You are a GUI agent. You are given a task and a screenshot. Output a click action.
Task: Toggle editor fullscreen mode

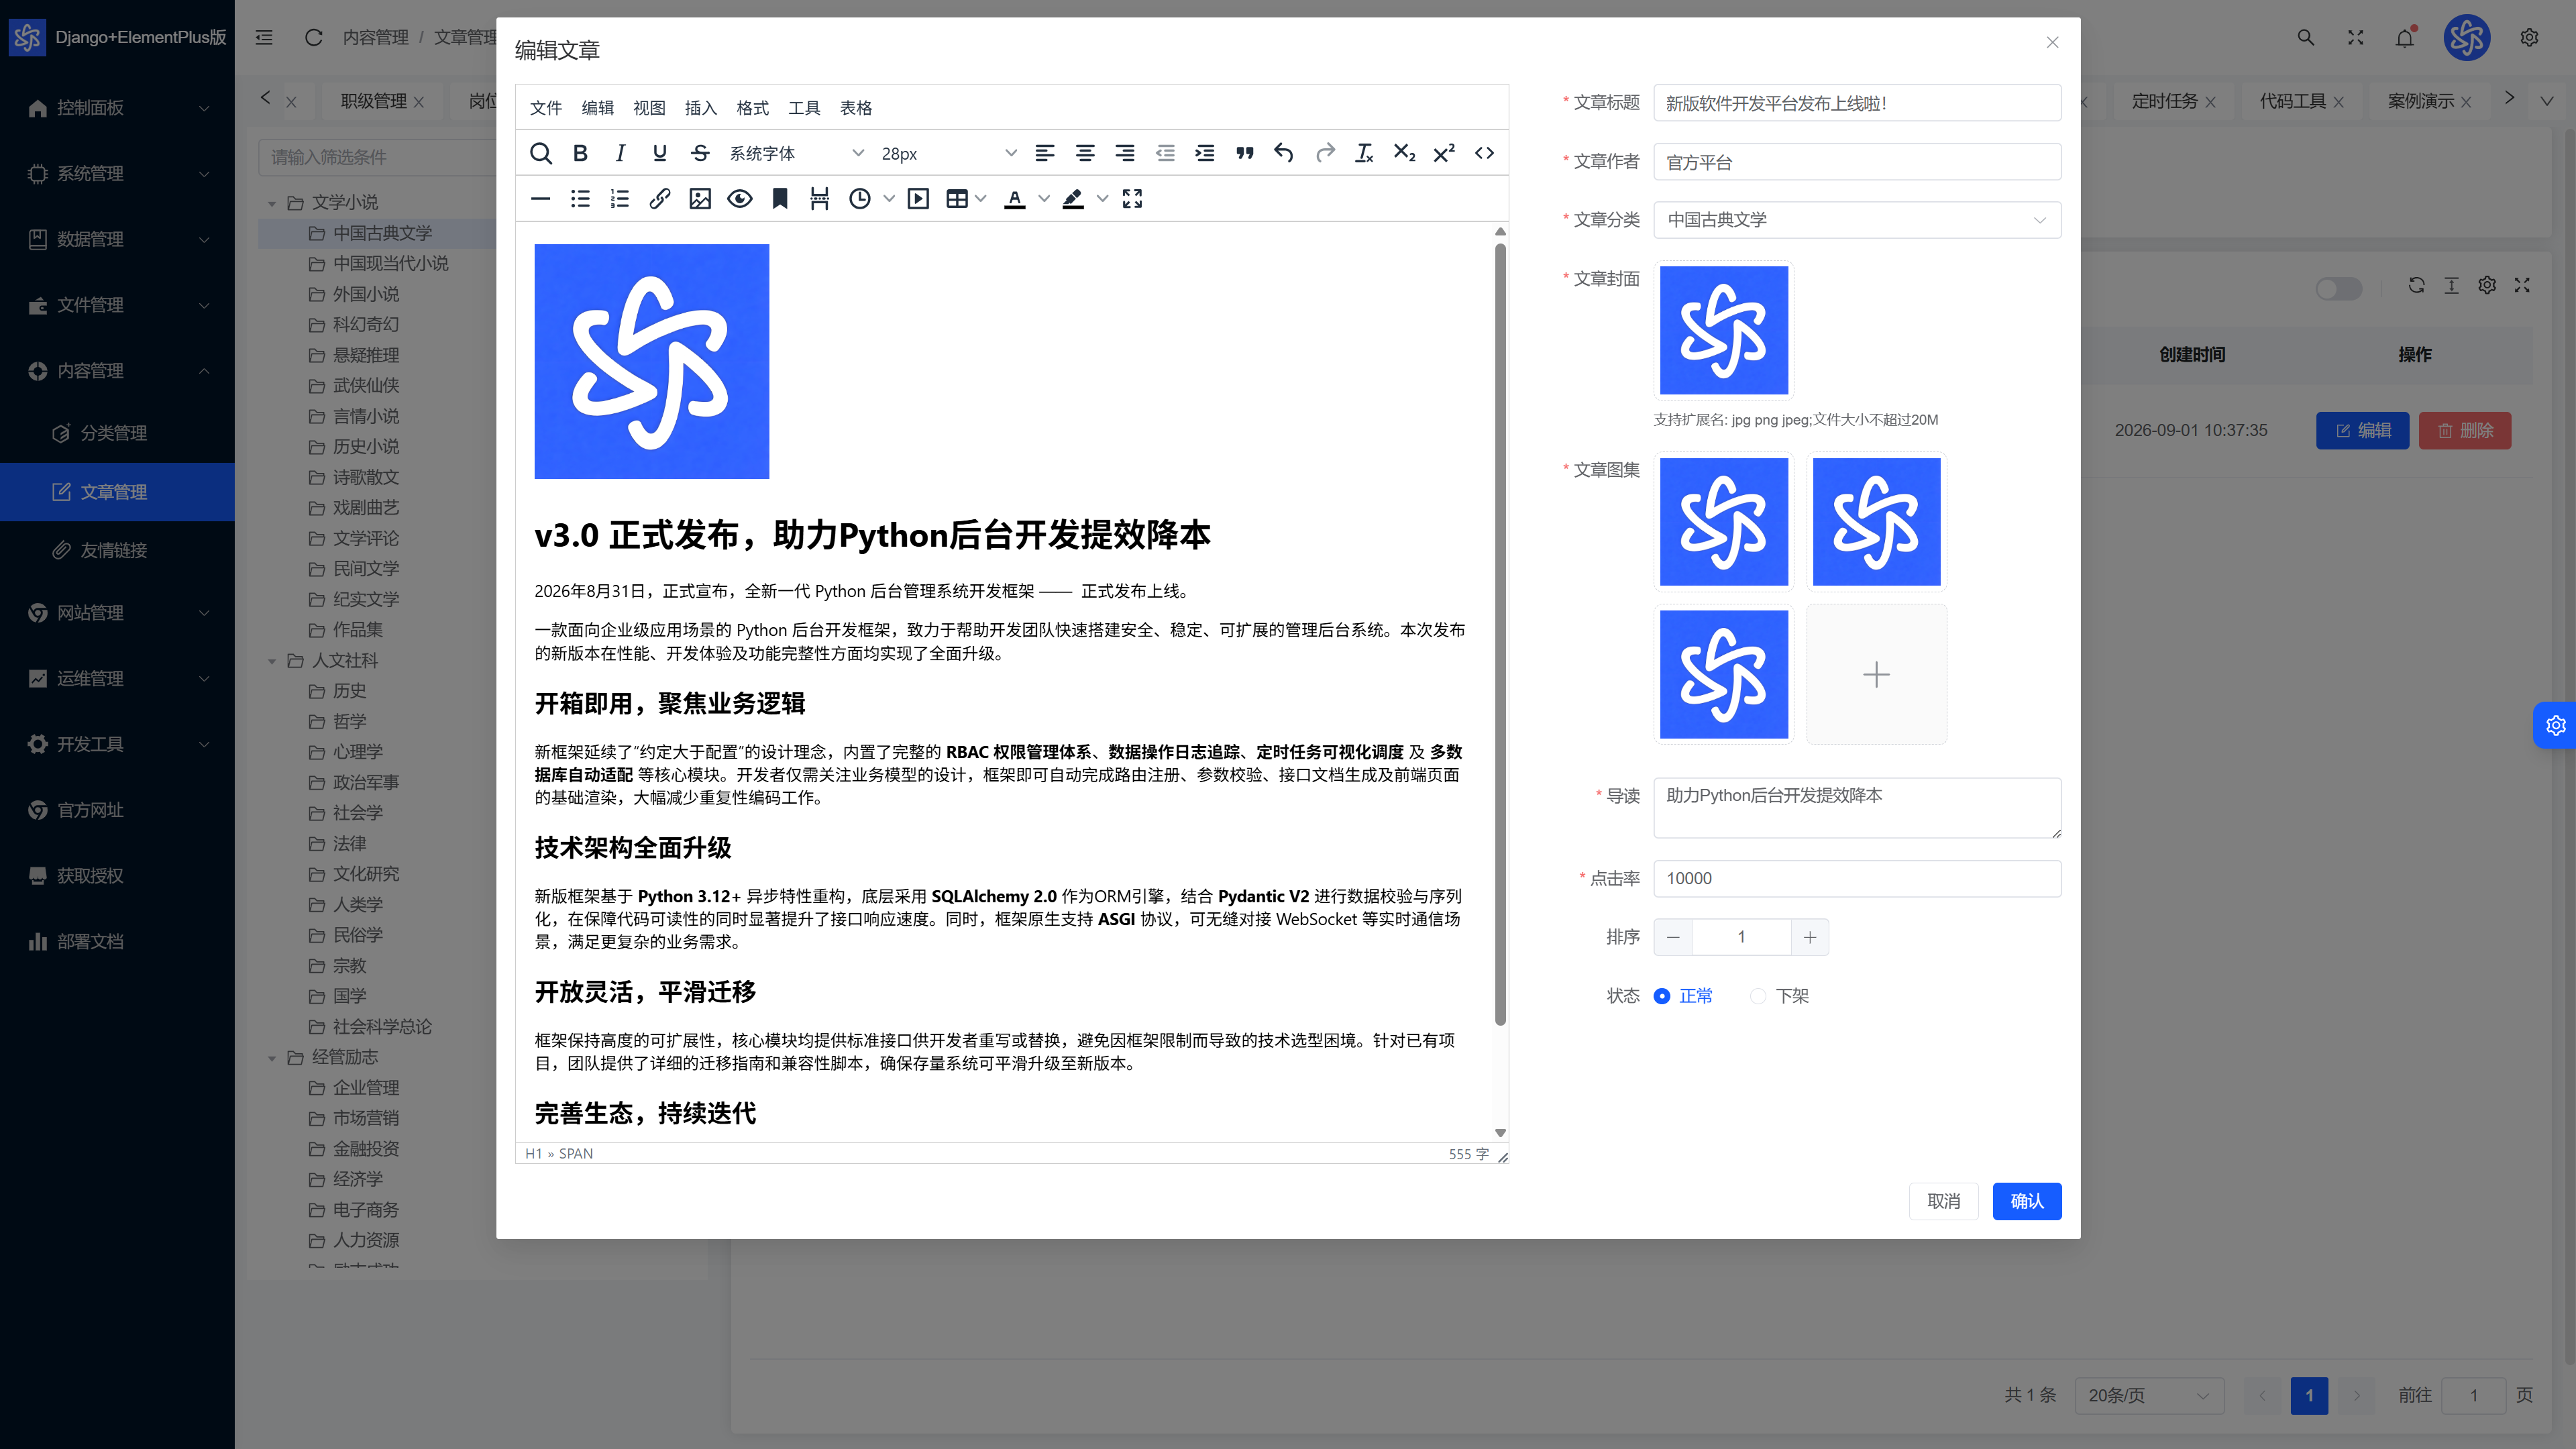pos(1132,199)
